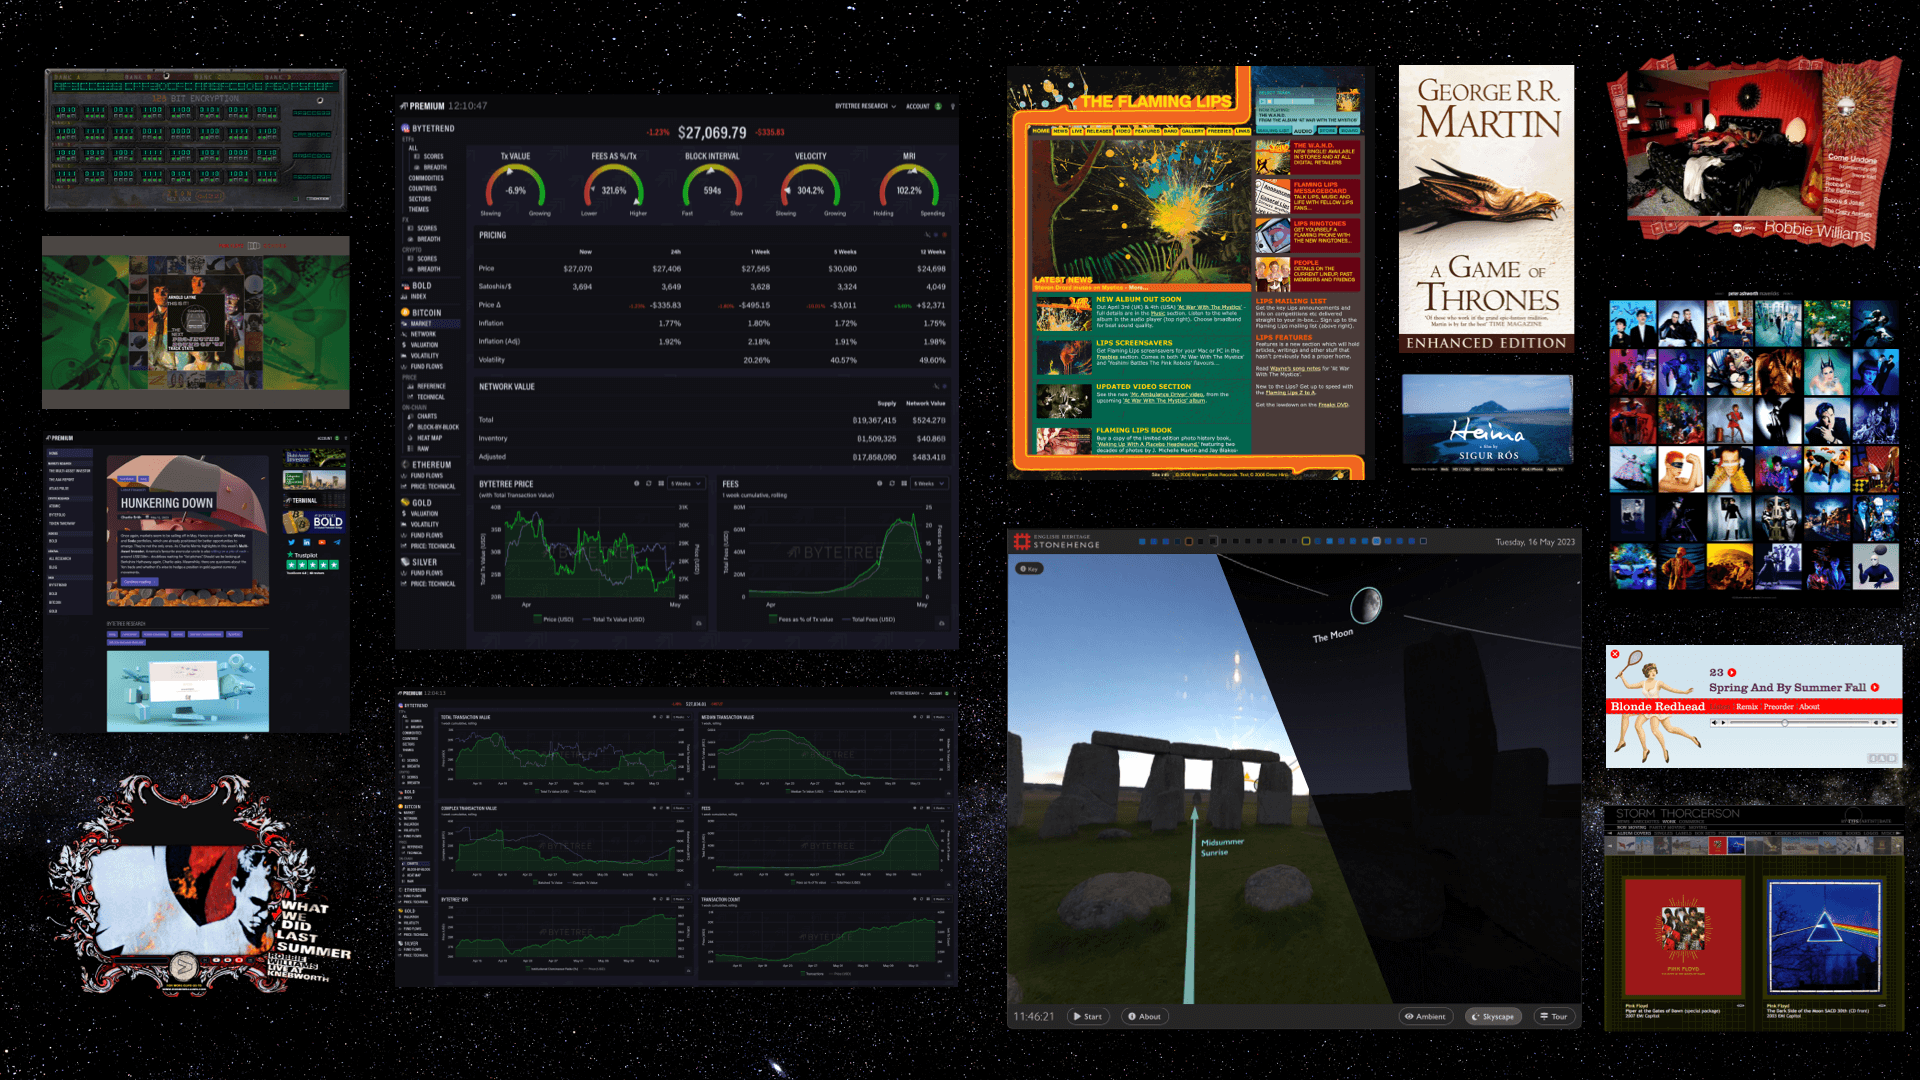Click the About button in Stonehenge viewer

click(x=1144, y=1016)
